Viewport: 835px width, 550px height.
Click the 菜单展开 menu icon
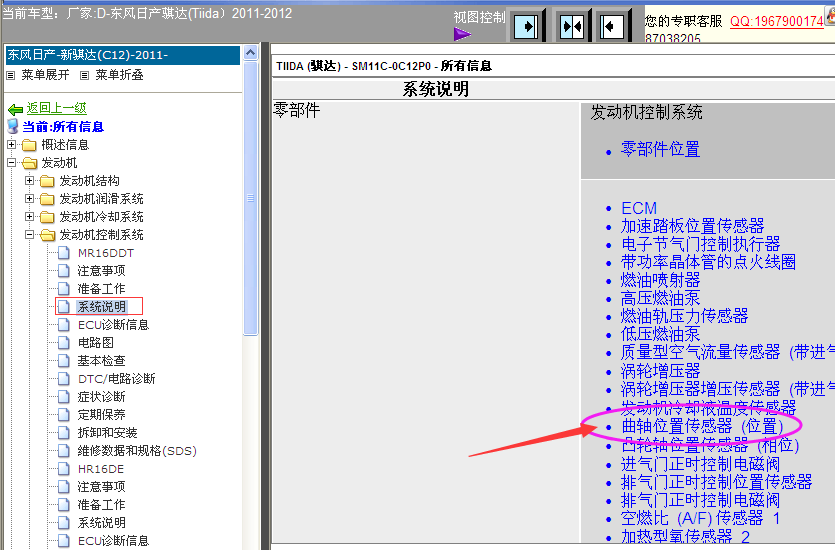coord(11,76)
